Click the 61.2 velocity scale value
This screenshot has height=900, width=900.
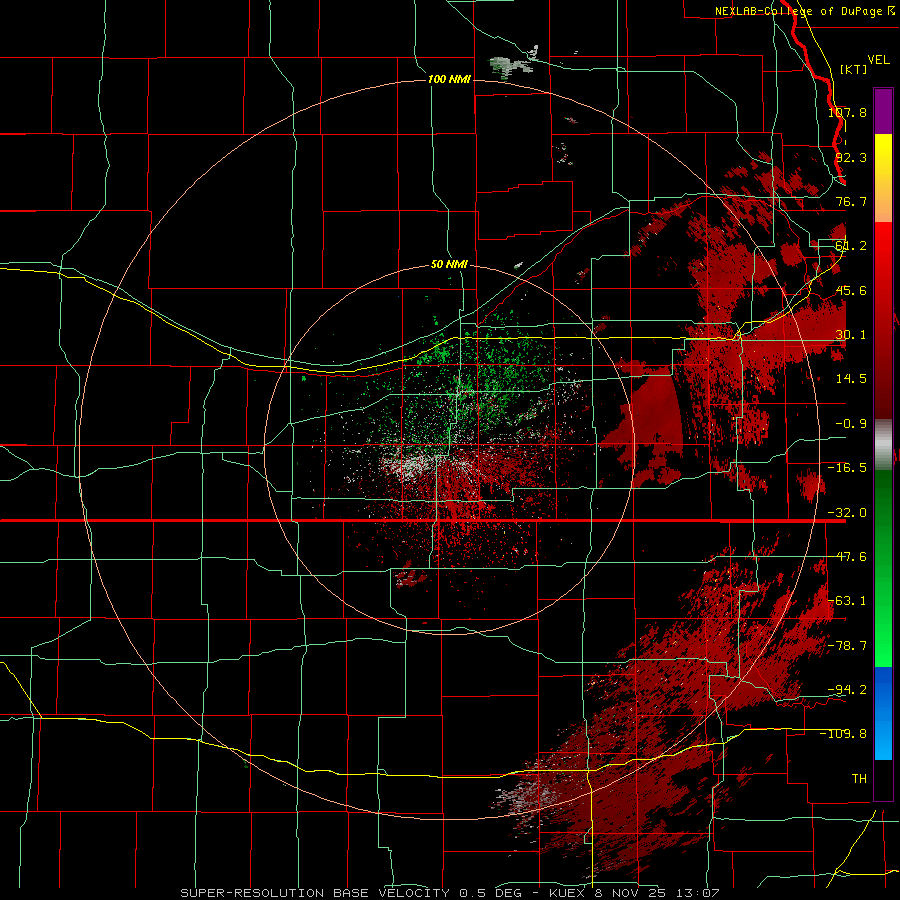[851, 246]
